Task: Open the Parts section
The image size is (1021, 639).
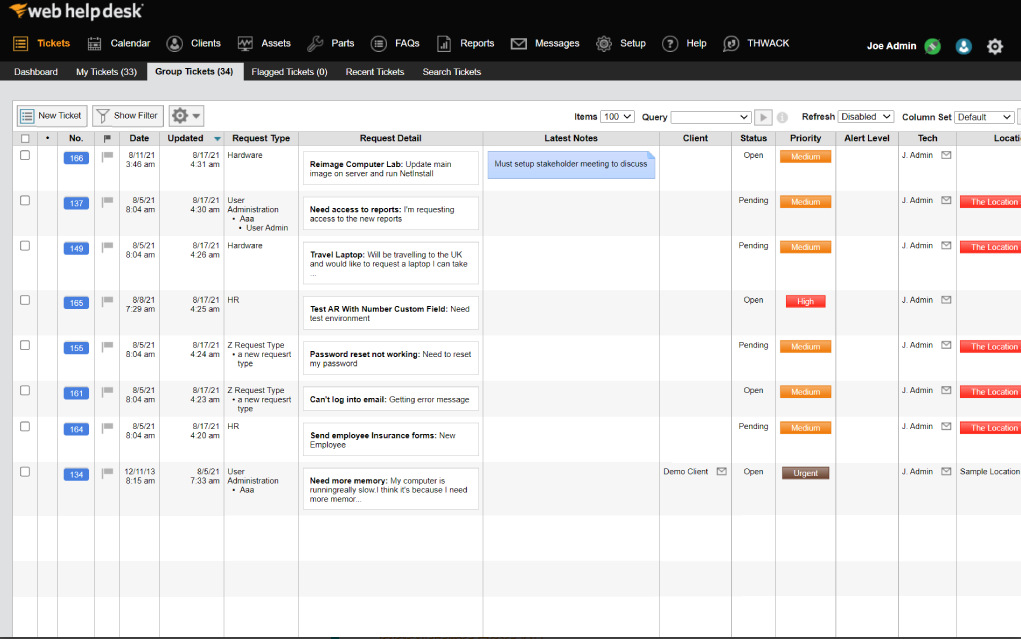Action: point(340,43)
